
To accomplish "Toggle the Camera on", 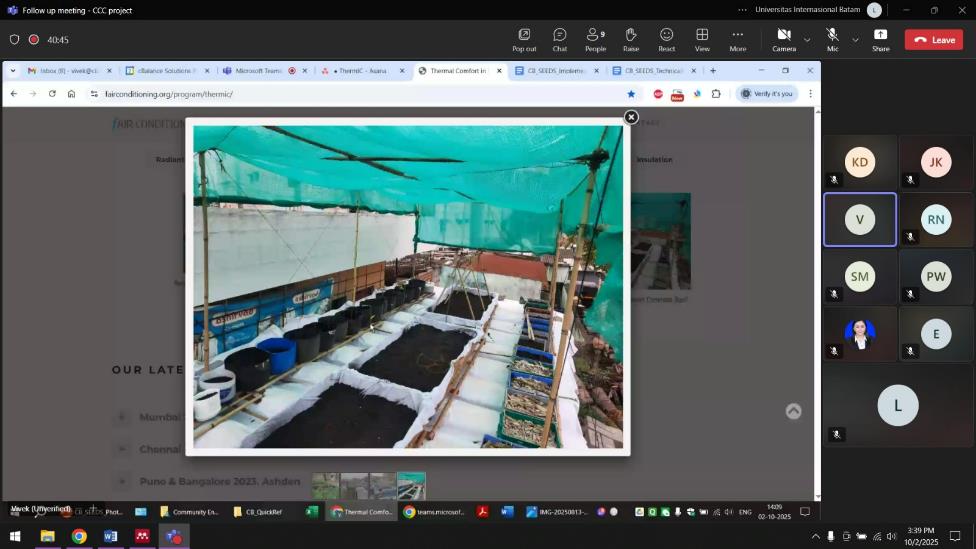I will [784, 39].
